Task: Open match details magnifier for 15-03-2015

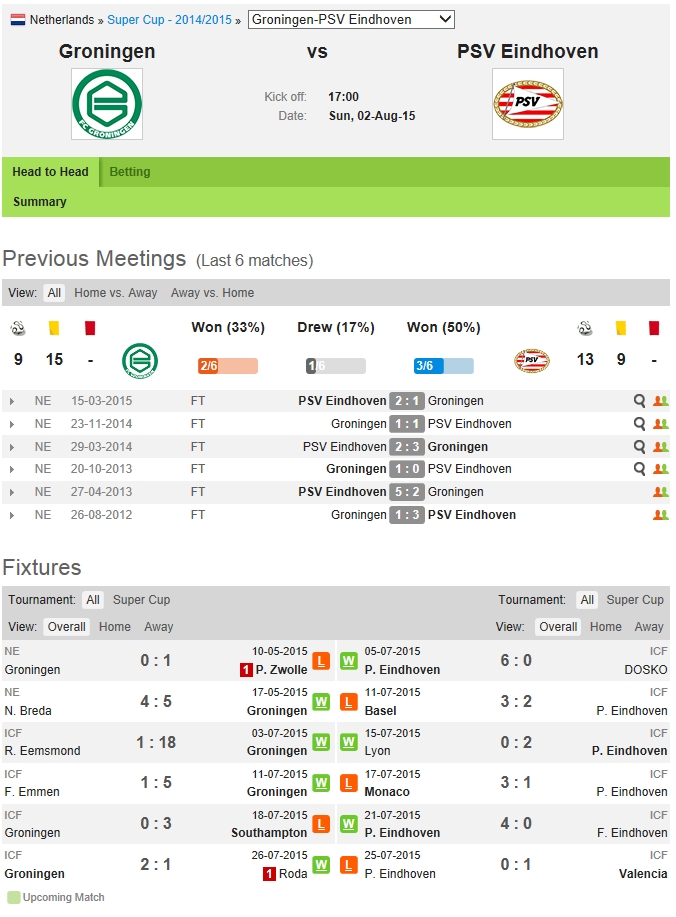Action: 640,401
